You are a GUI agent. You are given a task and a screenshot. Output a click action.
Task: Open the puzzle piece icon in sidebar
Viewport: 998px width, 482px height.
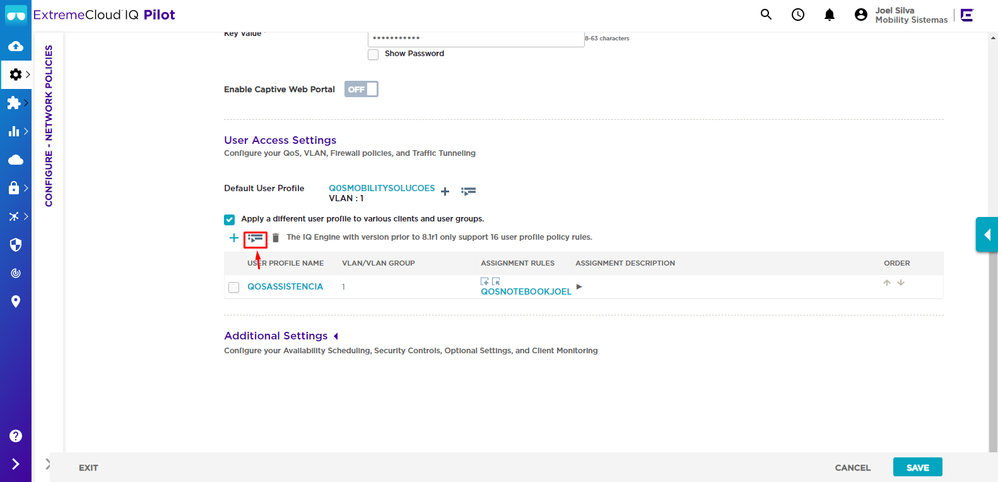pos(15,103)
